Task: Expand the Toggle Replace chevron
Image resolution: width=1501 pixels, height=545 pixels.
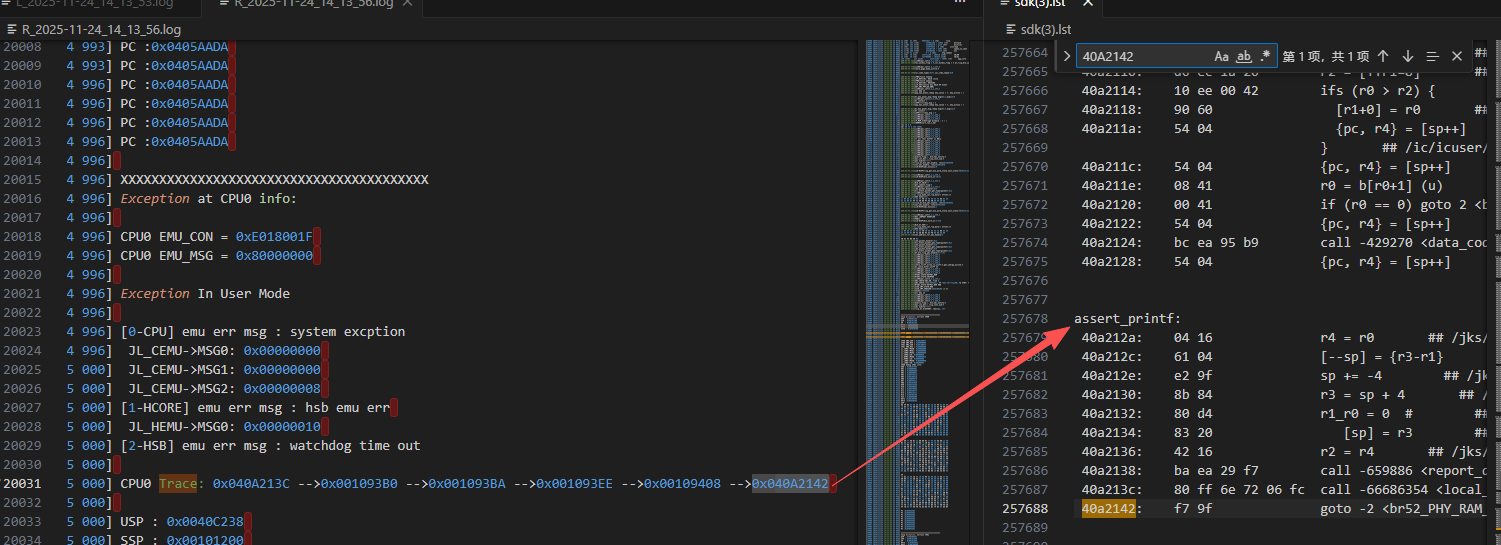Action: point(1067,57)
